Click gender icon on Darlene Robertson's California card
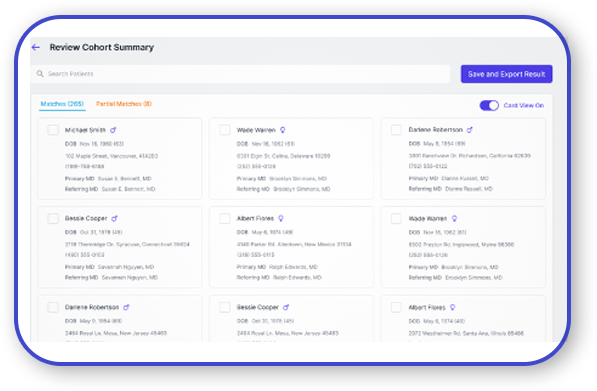 point(469,130)
